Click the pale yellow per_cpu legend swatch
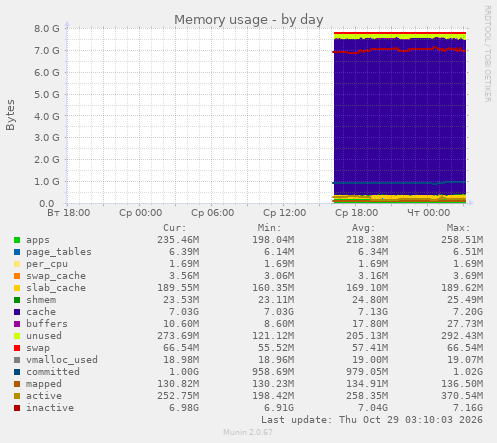497x443 pixels. tap(17, 264)
